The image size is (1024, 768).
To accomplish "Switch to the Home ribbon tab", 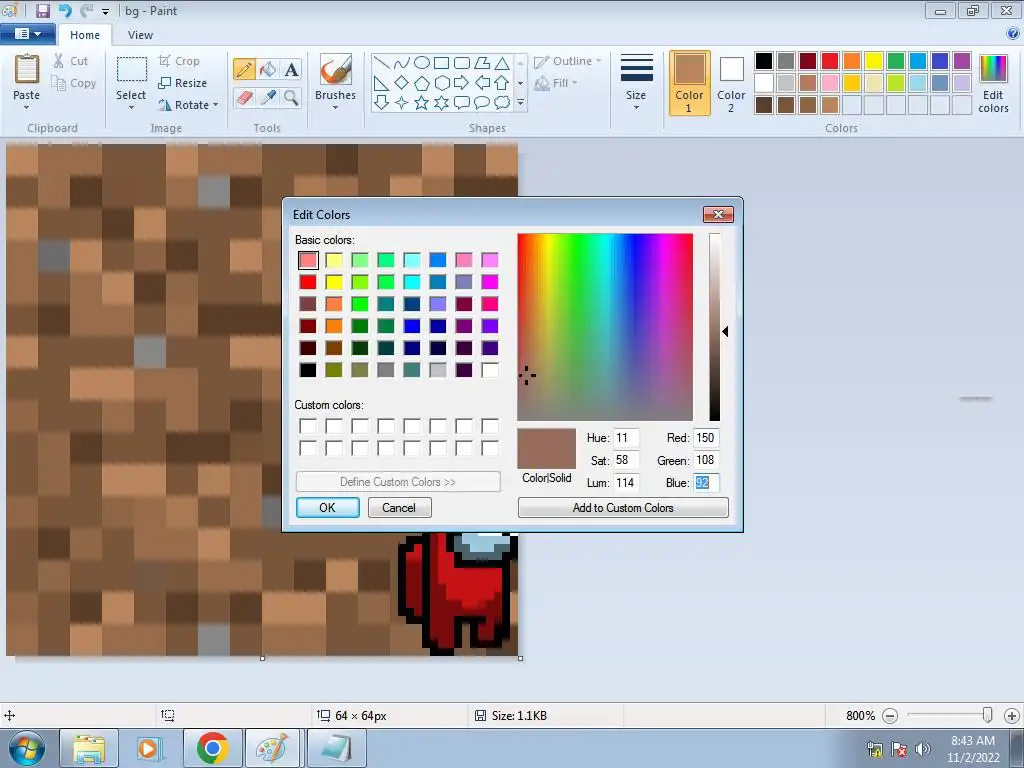I will click(x=85, y=35).
